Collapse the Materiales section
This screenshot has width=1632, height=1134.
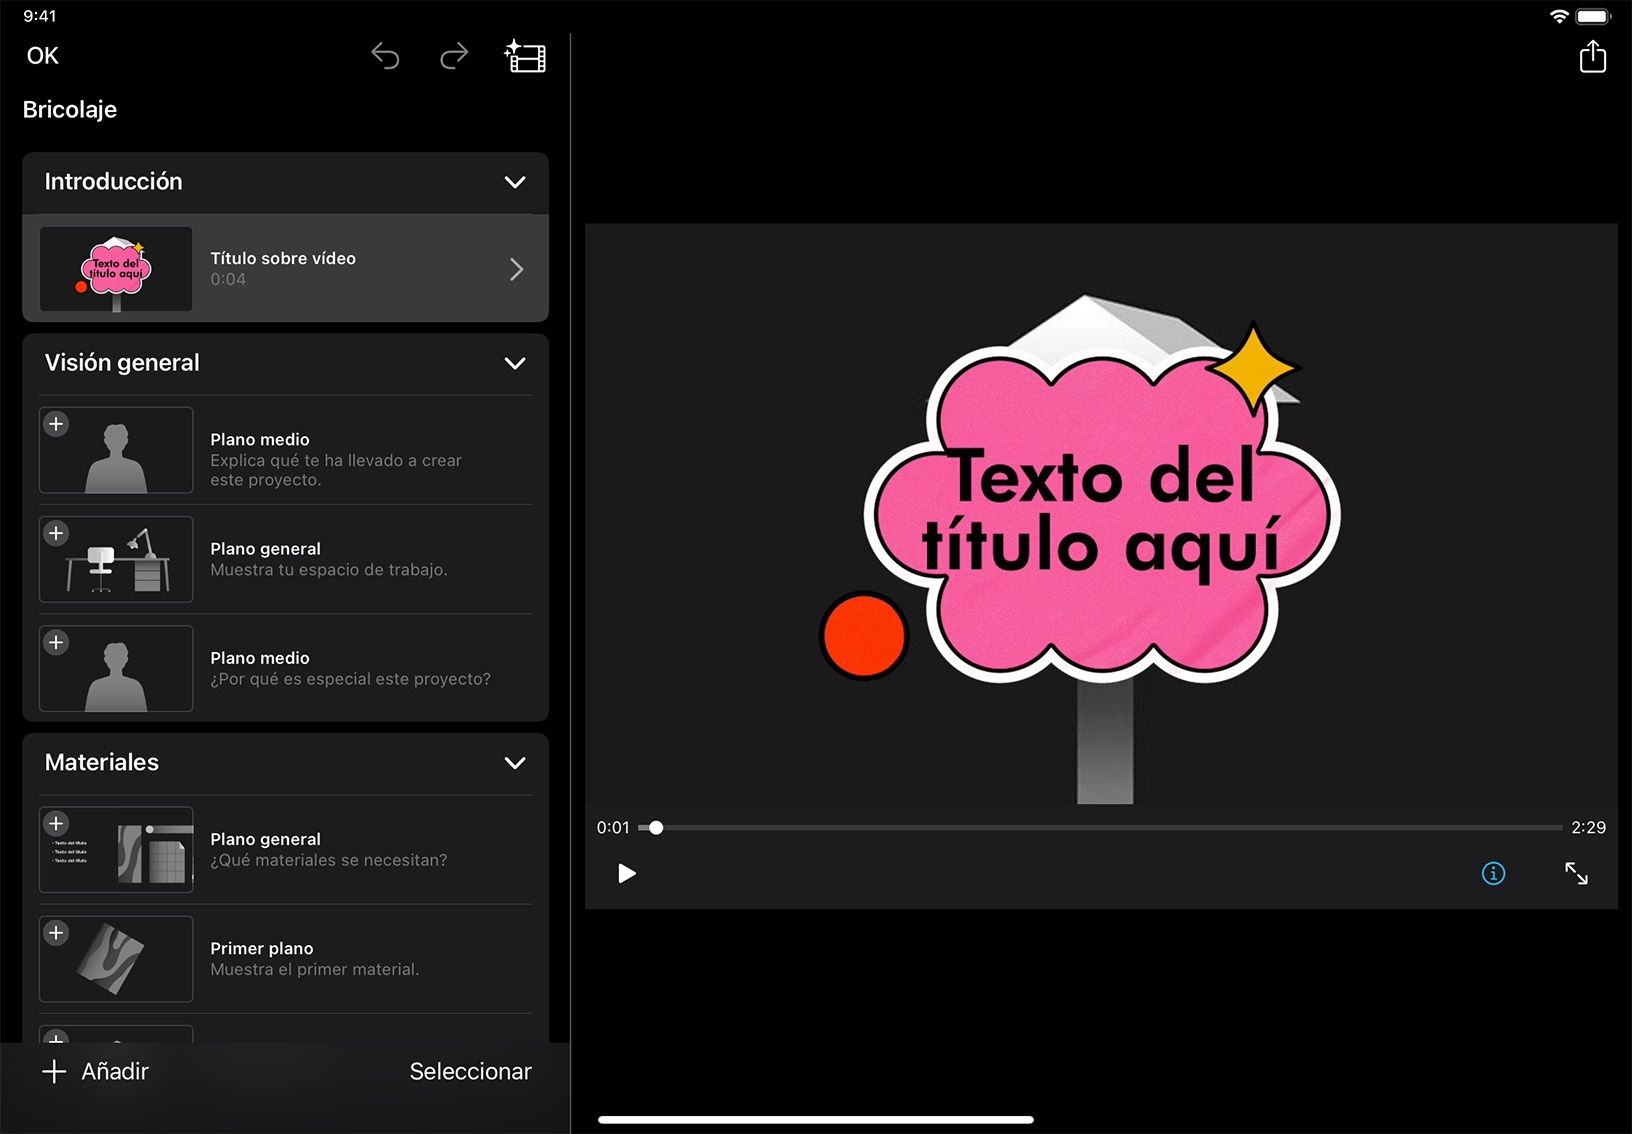pyautogui.click(x=515, y=763)
